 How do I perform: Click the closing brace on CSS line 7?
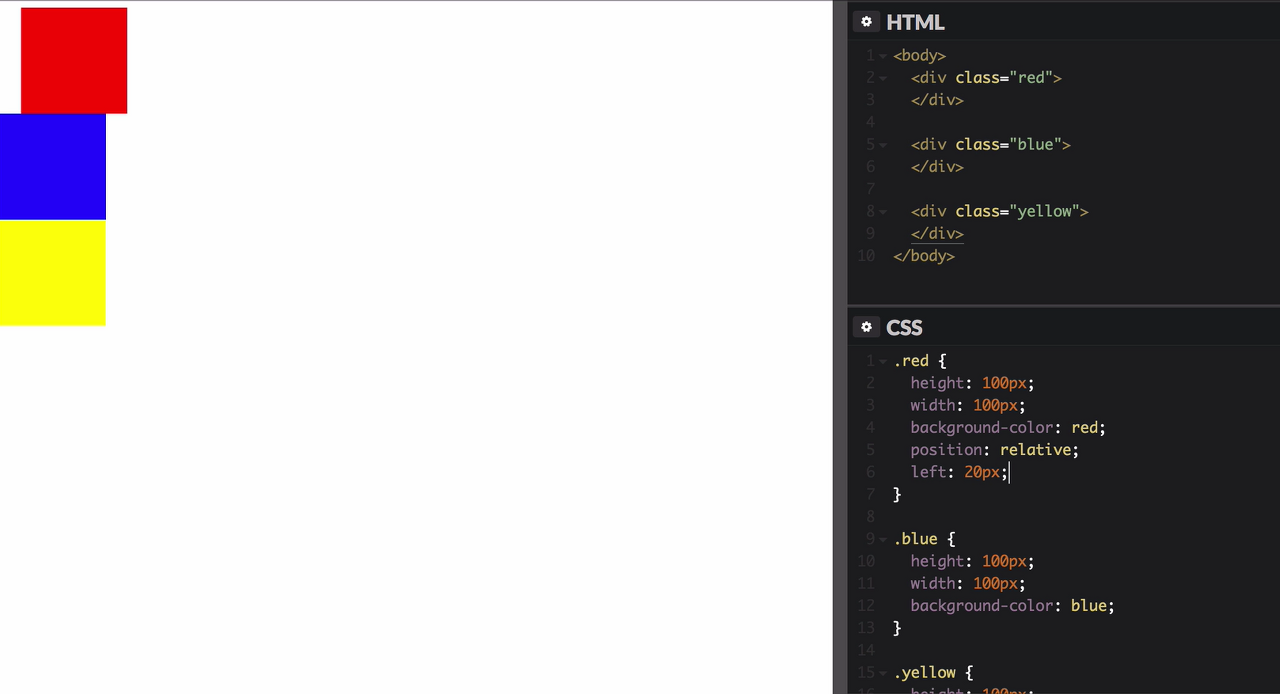897,495
